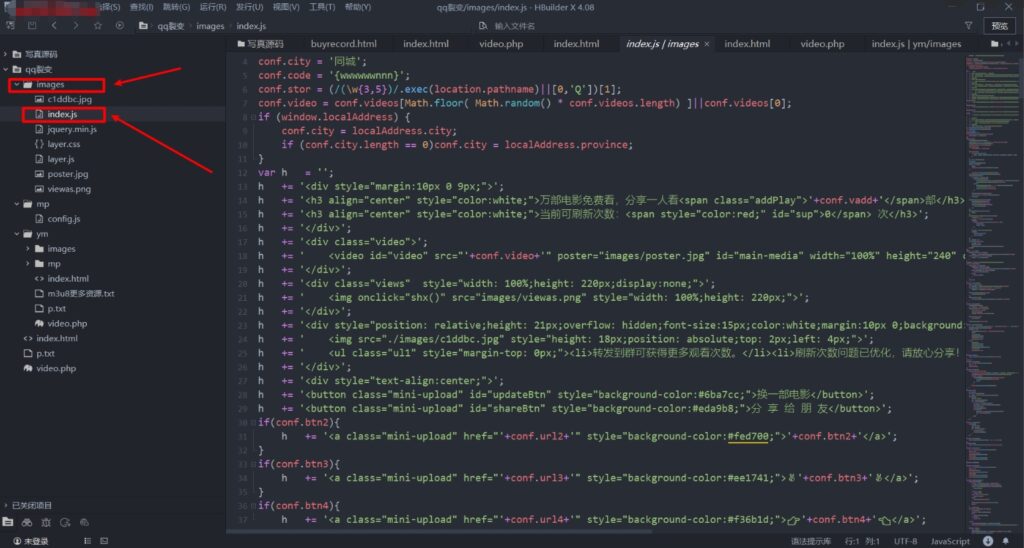The image size is (1024, 548).
Task: Click the #fed700 color value in code
Action: click(748, 436)
